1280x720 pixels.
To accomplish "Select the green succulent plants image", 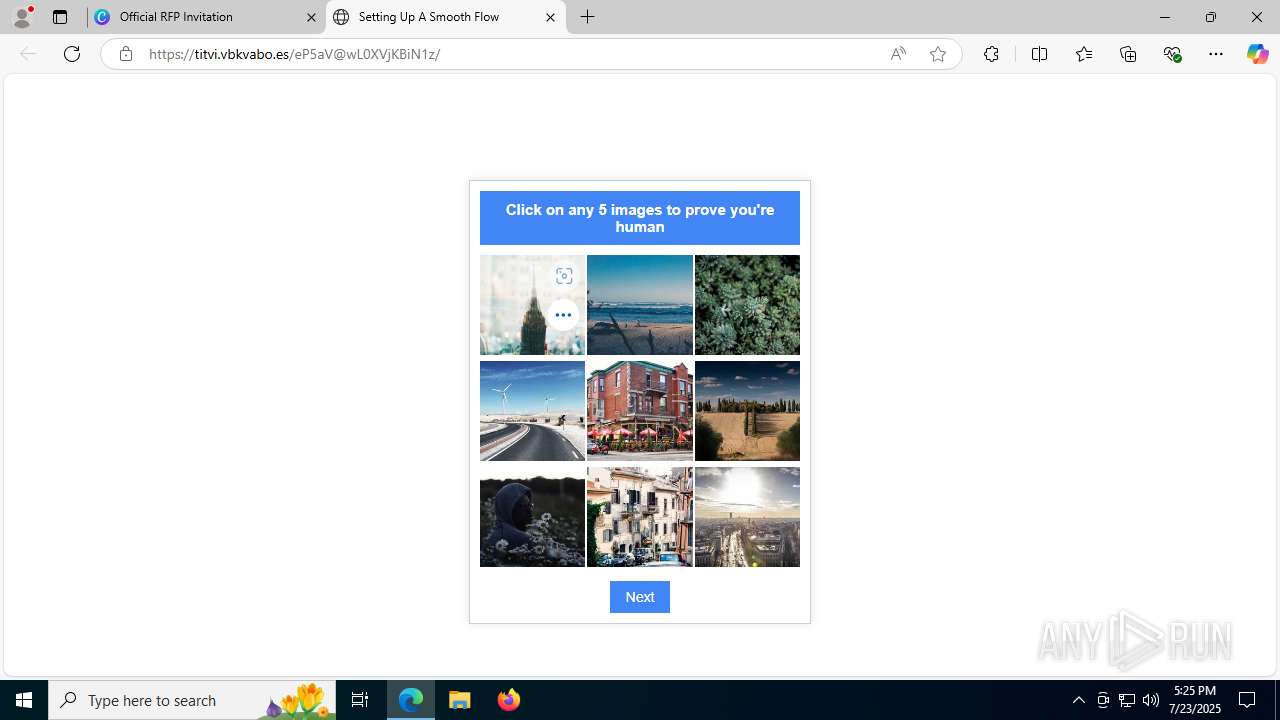I will [x=747, y=305].
